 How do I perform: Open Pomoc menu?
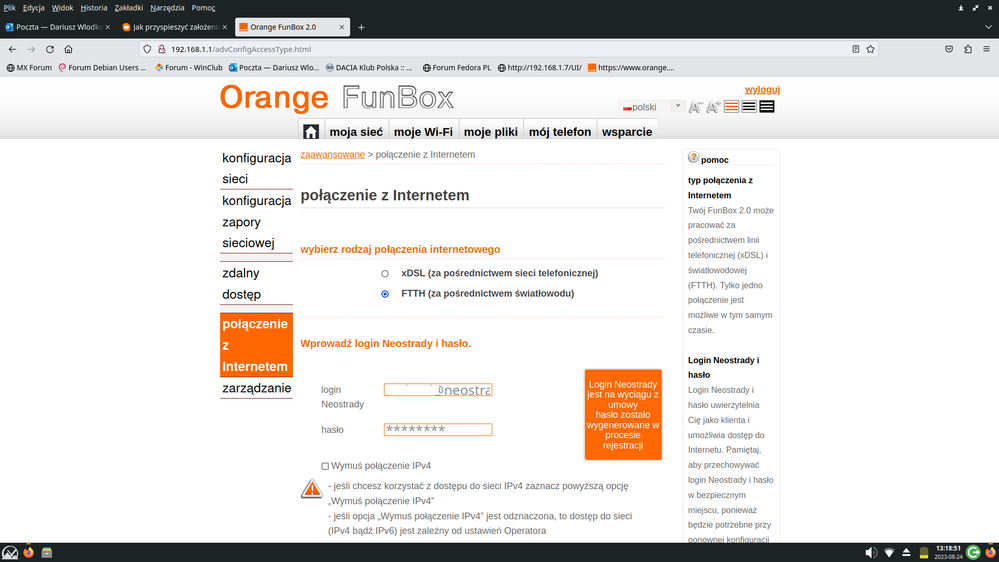click(203, 8)
